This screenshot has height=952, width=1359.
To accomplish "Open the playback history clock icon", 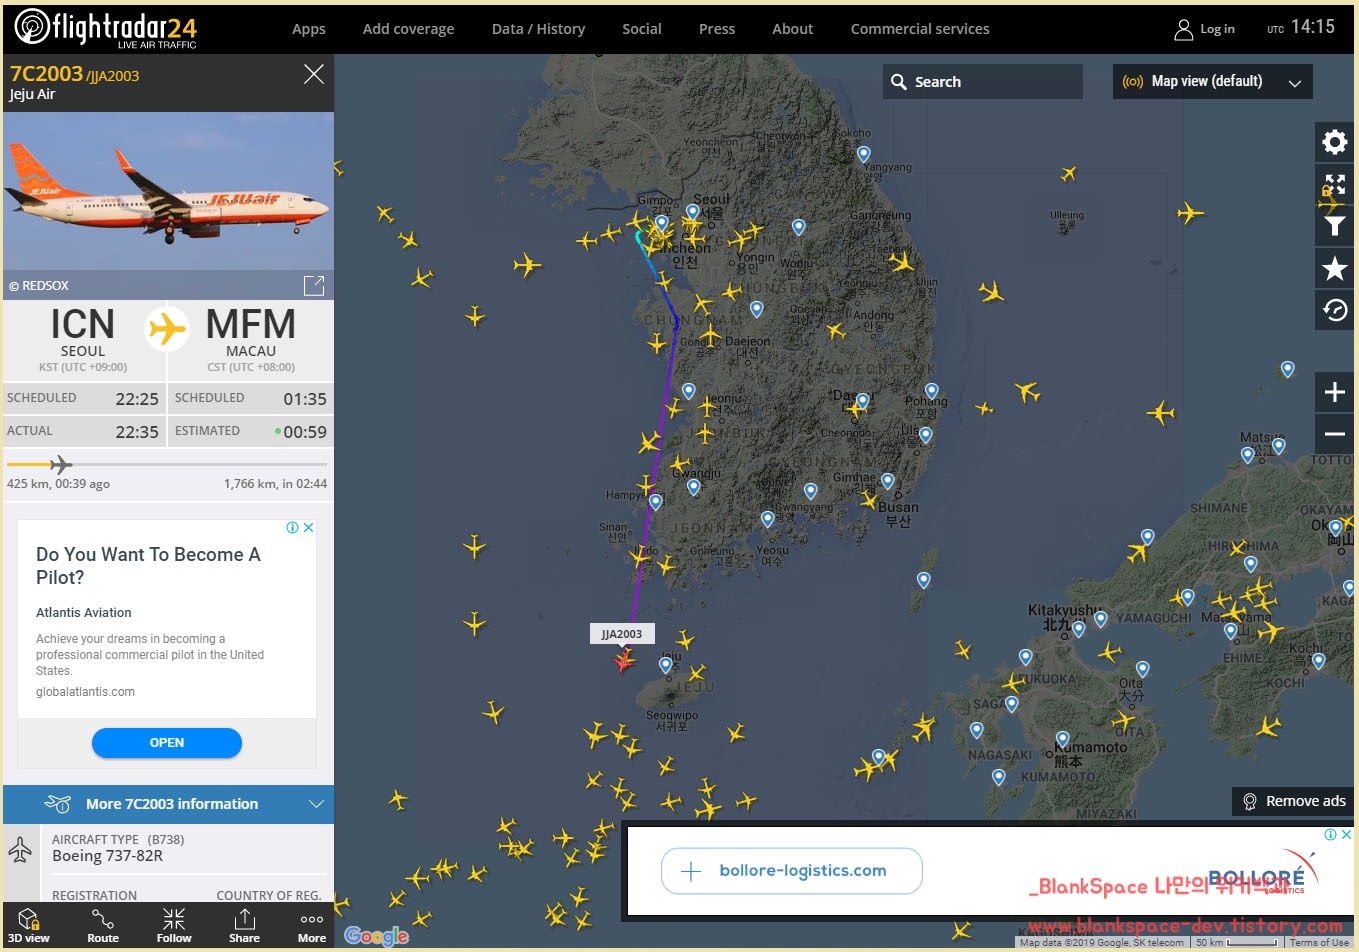I will point(1334,310).
